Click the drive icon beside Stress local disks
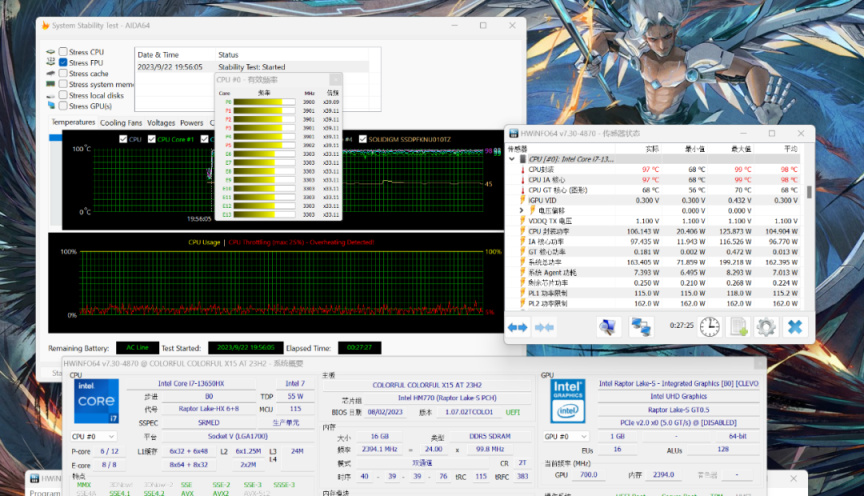The image size is (864, 496). click(x=51, y=95)
